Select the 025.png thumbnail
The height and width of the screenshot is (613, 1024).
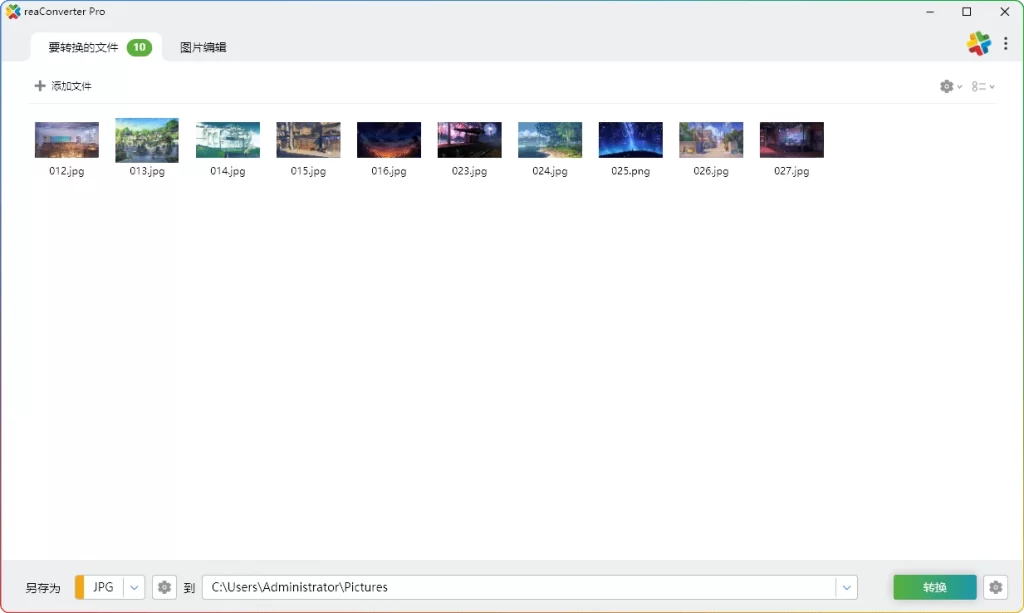[630, 139]
